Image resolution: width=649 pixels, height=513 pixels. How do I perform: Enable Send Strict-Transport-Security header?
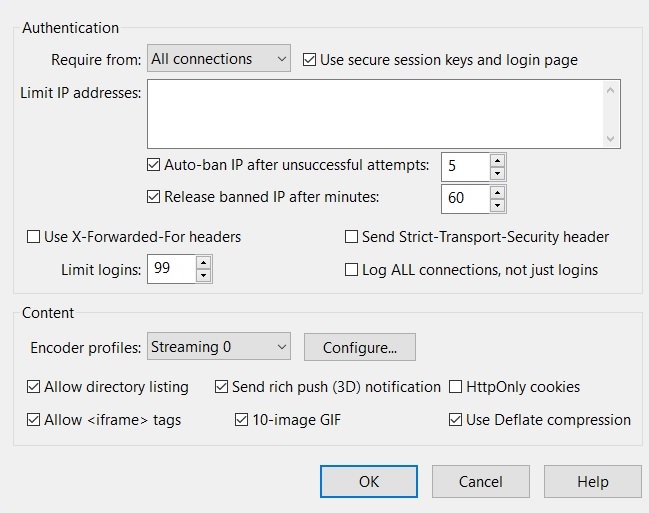[352, 237]
